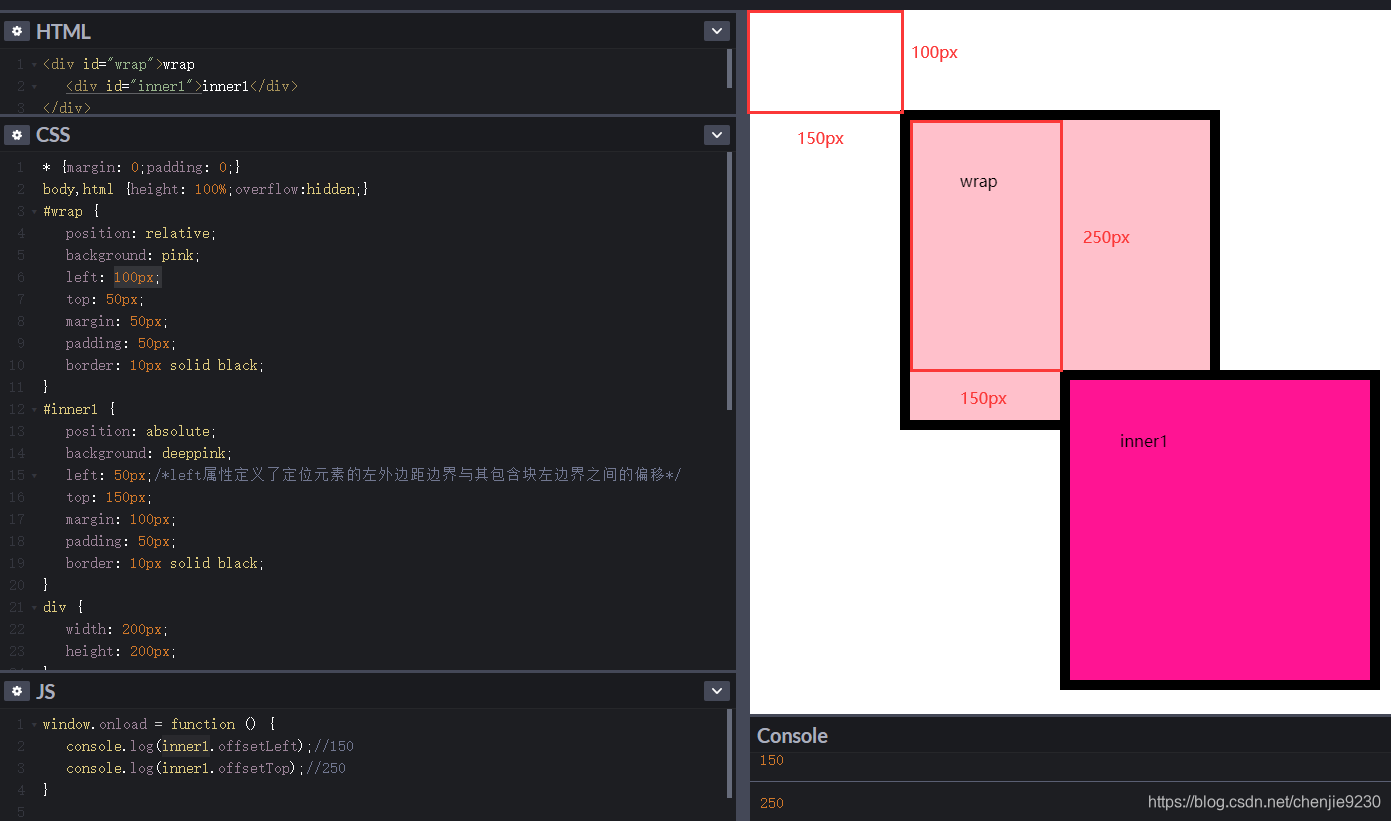The image size is (1391, 821).
Task: Fold the div CSS rule block
Action: [34, 608]
